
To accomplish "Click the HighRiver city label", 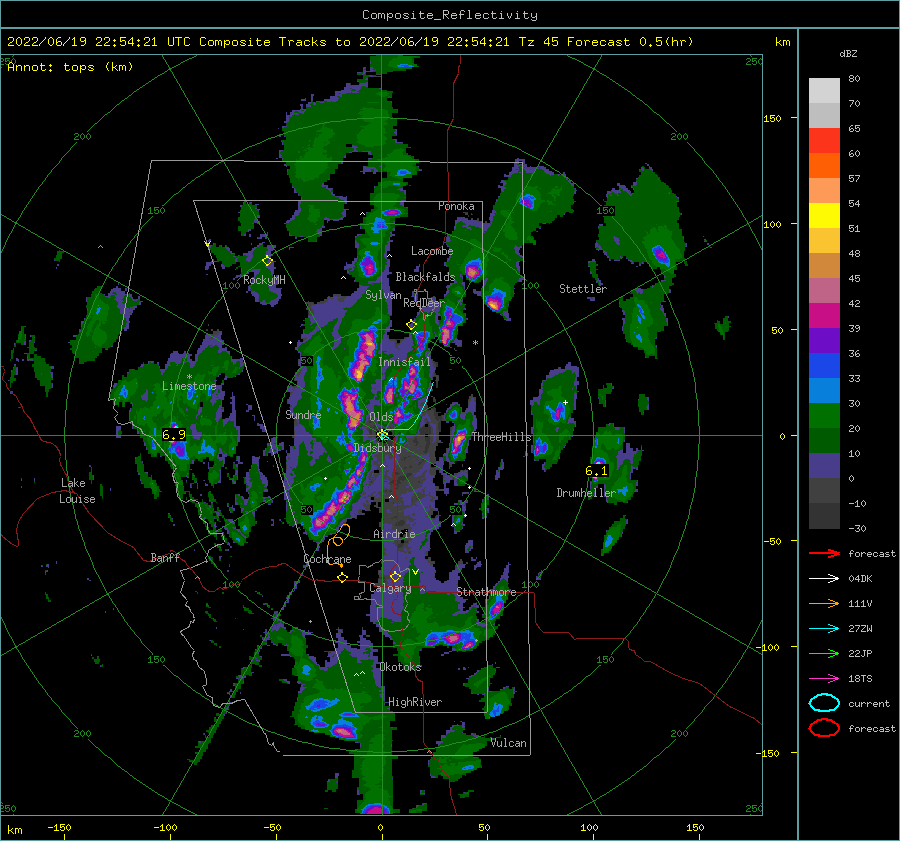I will pyautogui.click(x=415, y=702).
